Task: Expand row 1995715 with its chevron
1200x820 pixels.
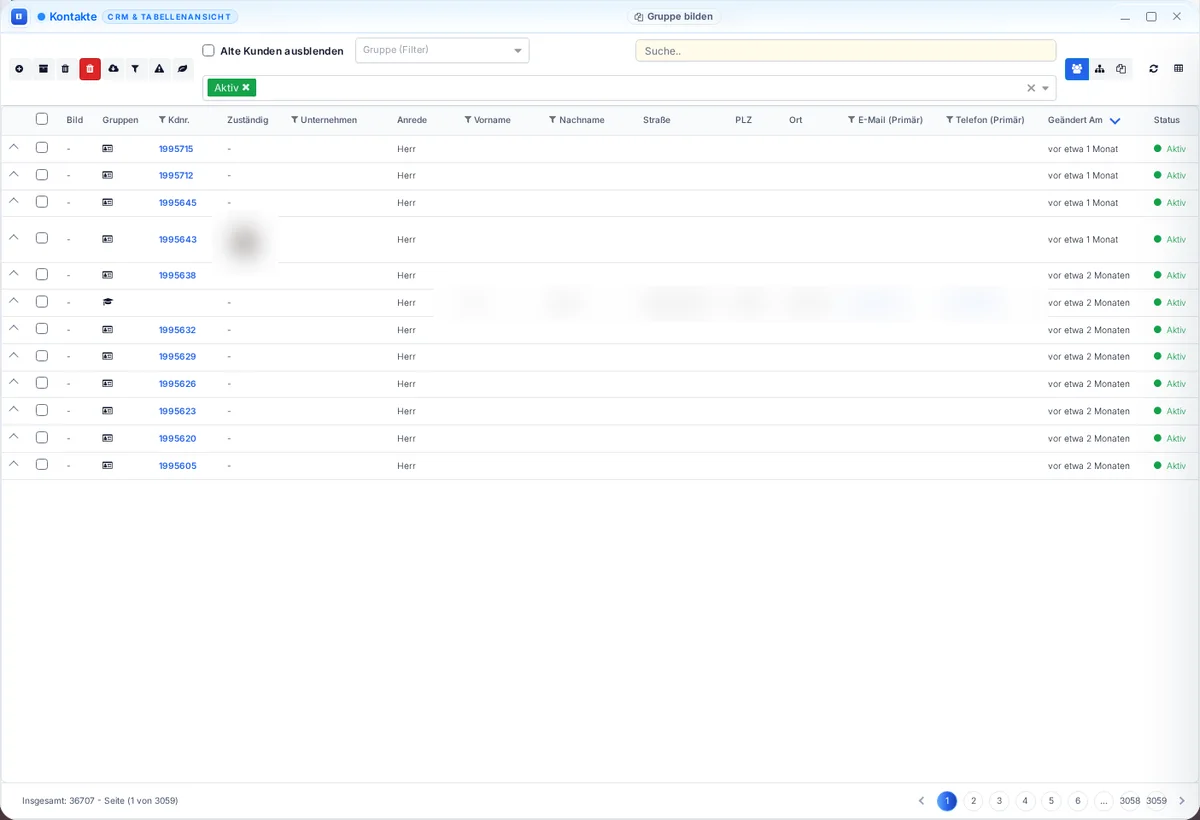Action: [x=14, y=147]
